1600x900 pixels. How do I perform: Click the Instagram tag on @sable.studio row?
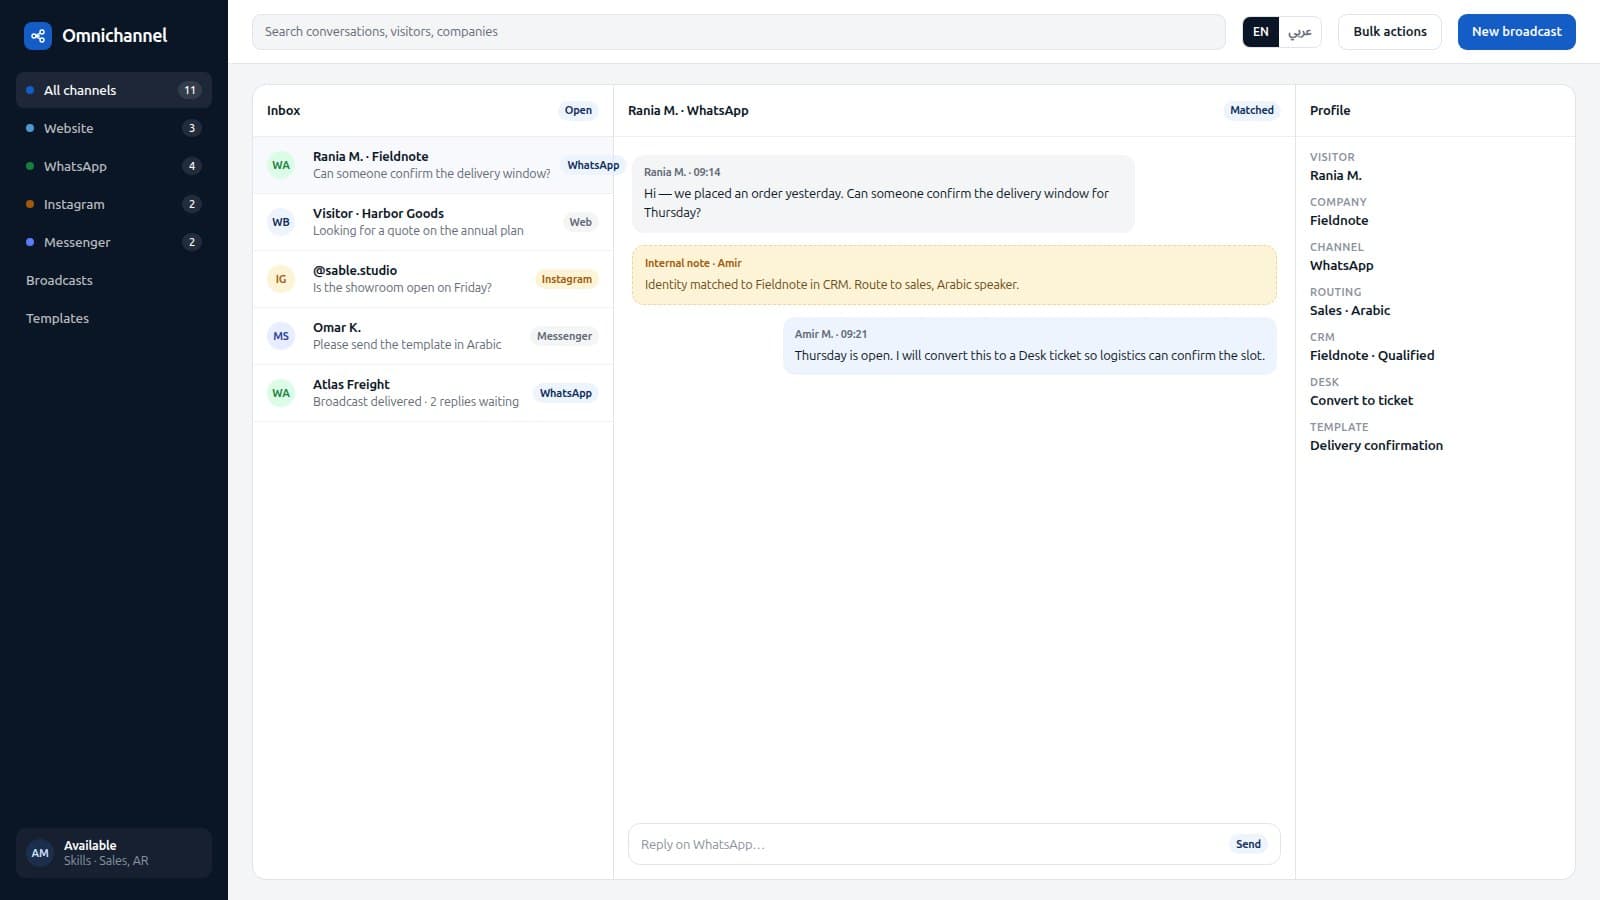click(566, 279)
